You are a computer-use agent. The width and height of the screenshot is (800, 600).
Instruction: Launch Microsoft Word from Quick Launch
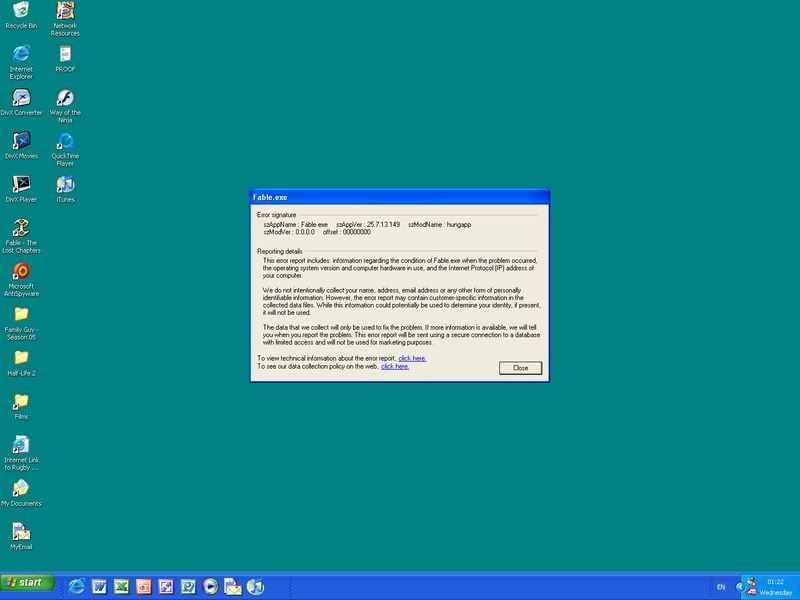coord(99,586)
